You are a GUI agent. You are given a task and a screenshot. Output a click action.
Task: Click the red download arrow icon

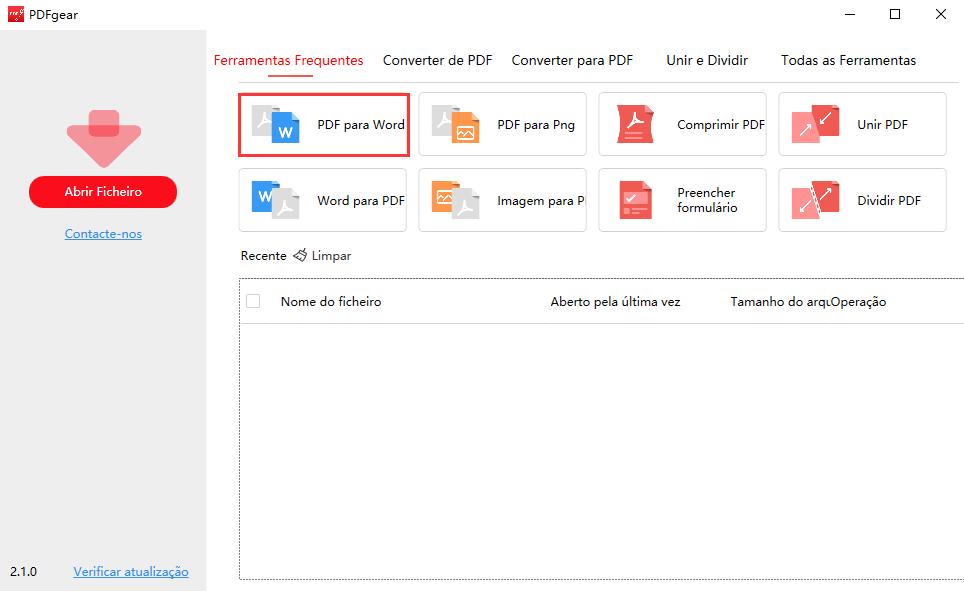103,140
